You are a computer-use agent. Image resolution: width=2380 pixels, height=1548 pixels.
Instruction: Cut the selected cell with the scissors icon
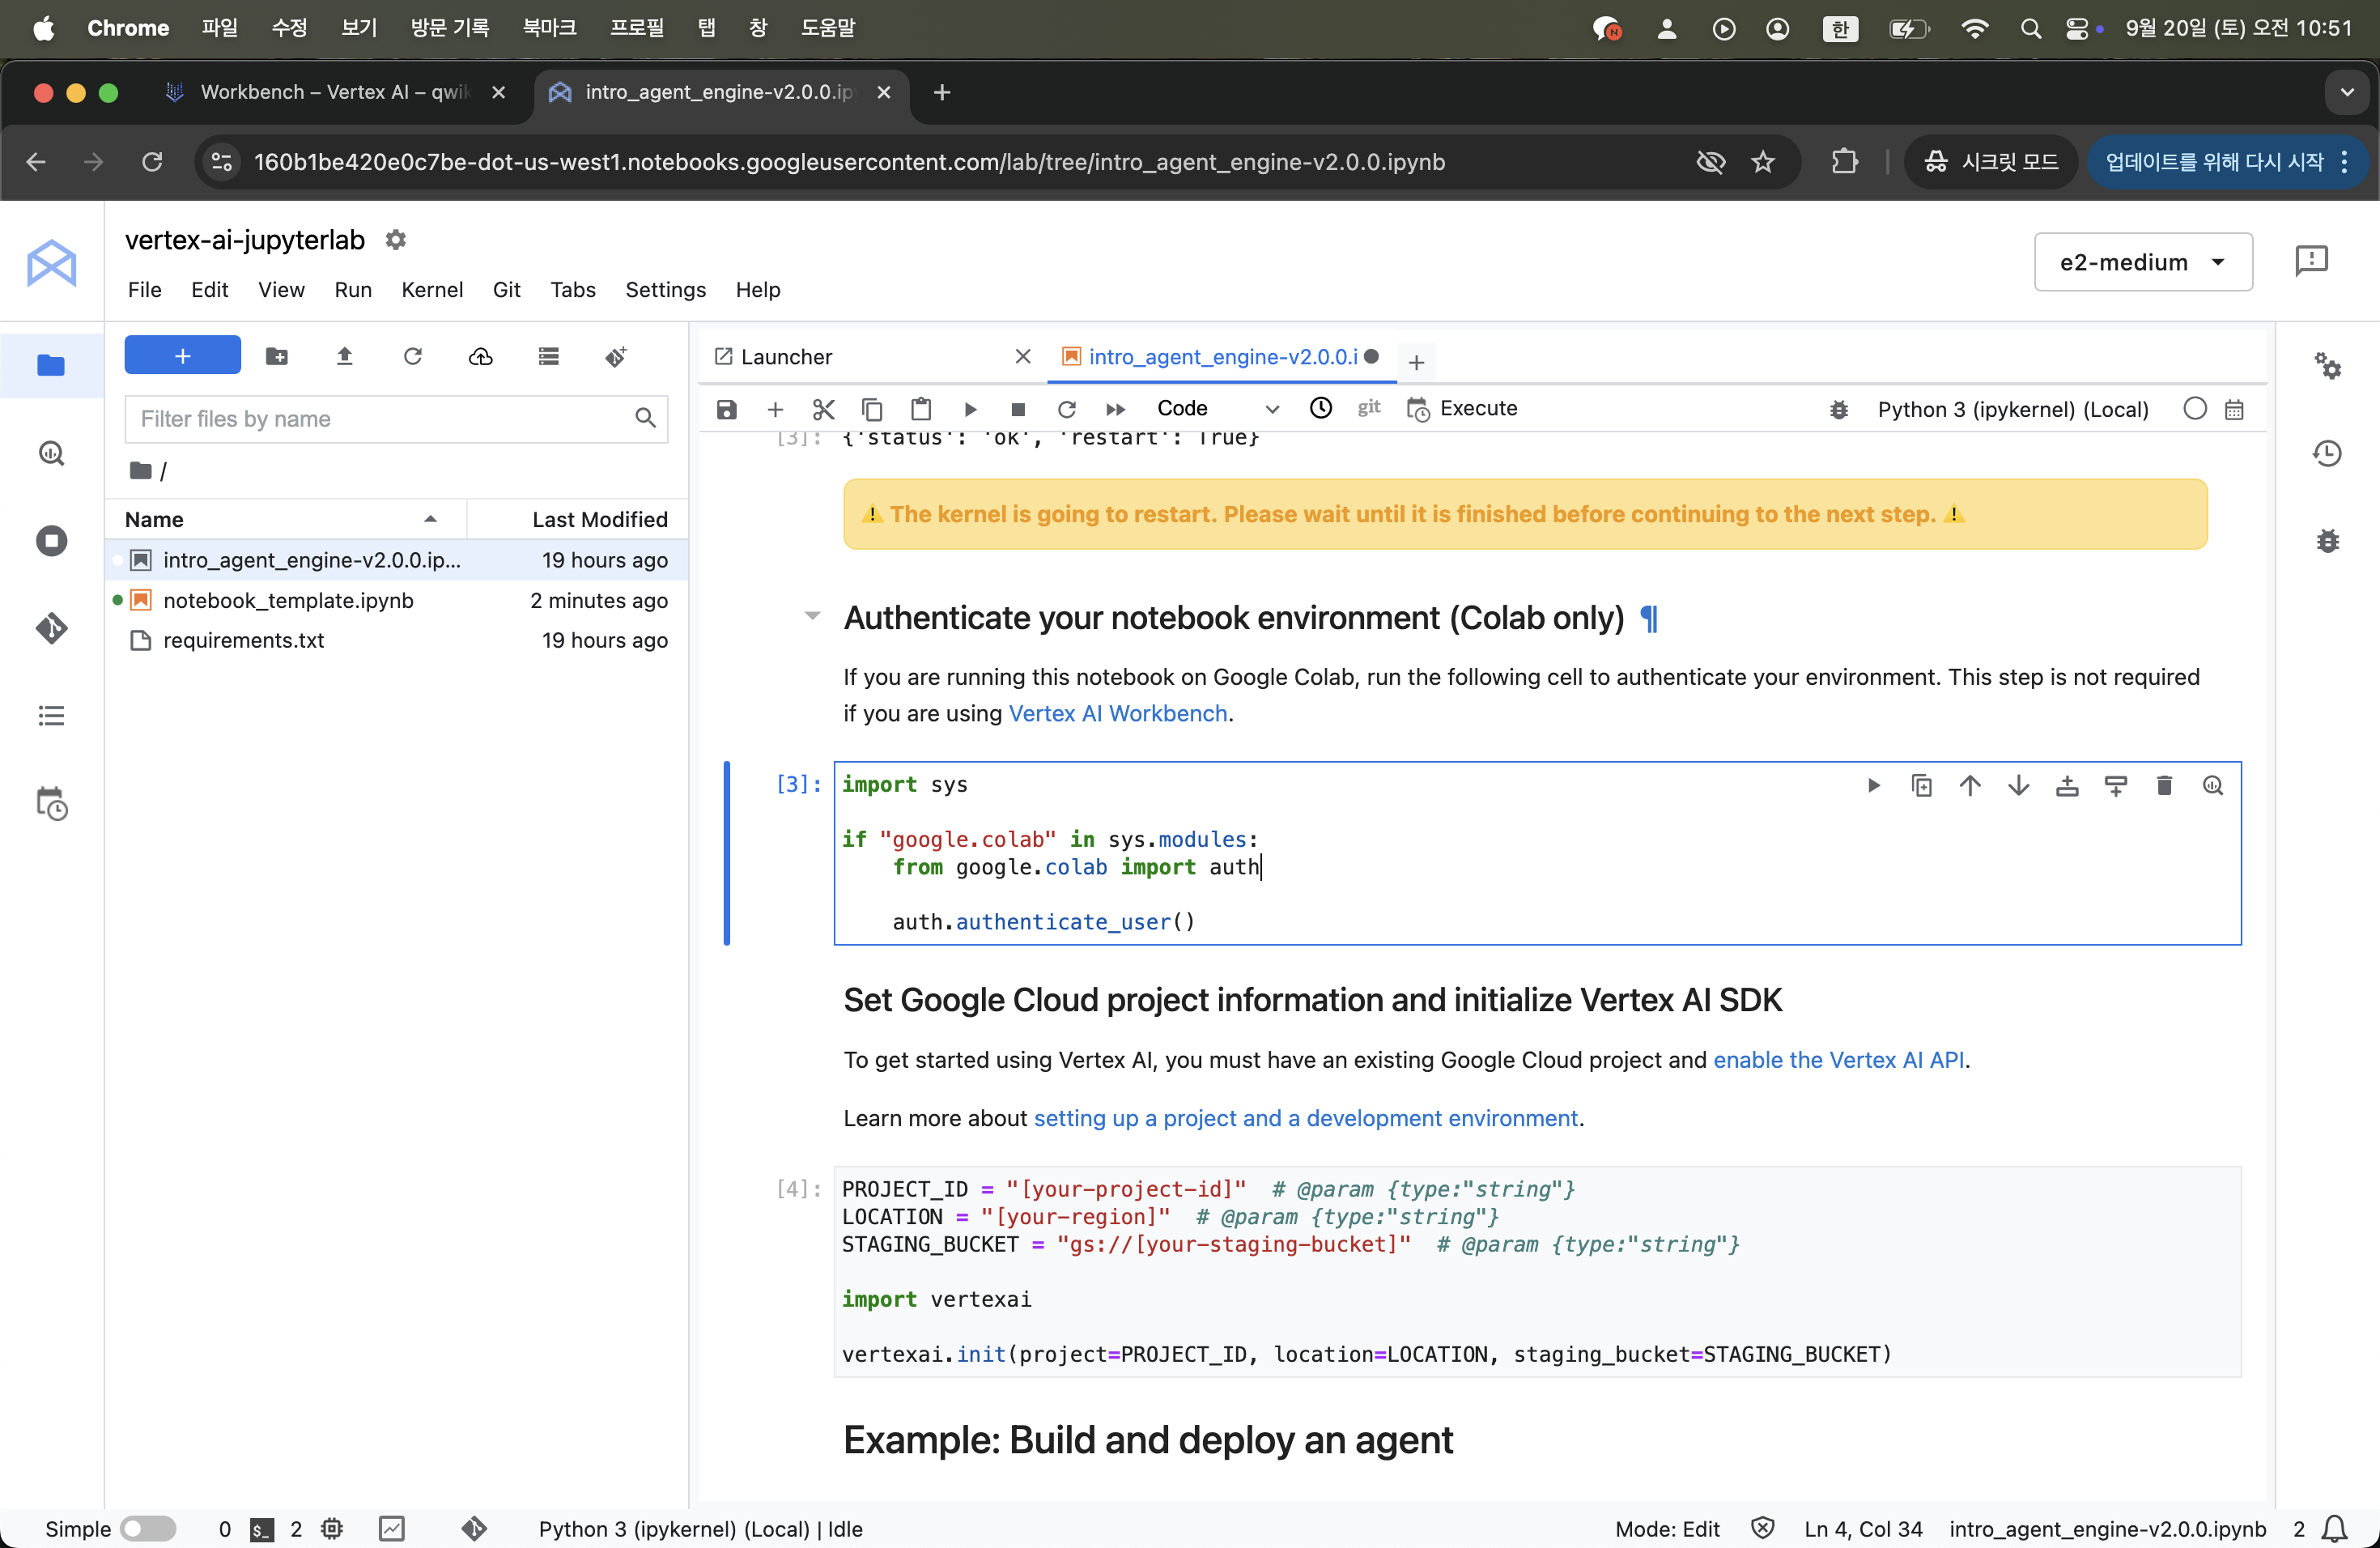click(823, 409)
